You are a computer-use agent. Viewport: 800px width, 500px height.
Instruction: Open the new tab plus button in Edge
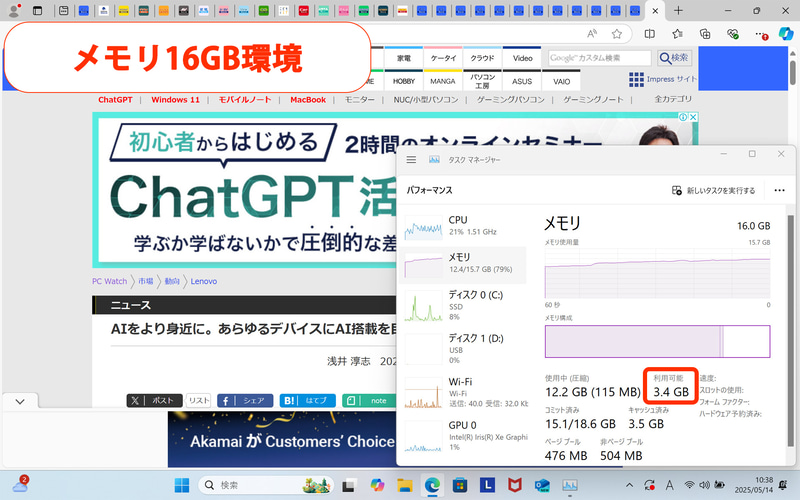coord(678,10)
